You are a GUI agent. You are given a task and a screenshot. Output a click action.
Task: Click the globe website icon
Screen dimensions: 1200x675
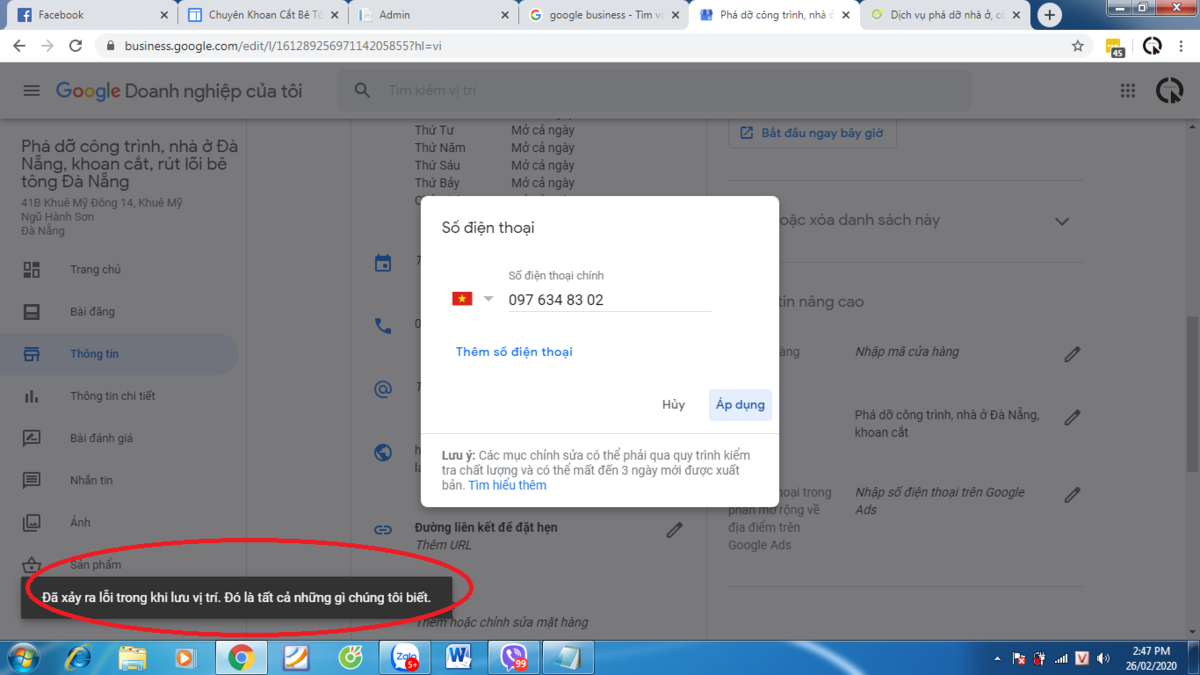[x=383, y=453]
